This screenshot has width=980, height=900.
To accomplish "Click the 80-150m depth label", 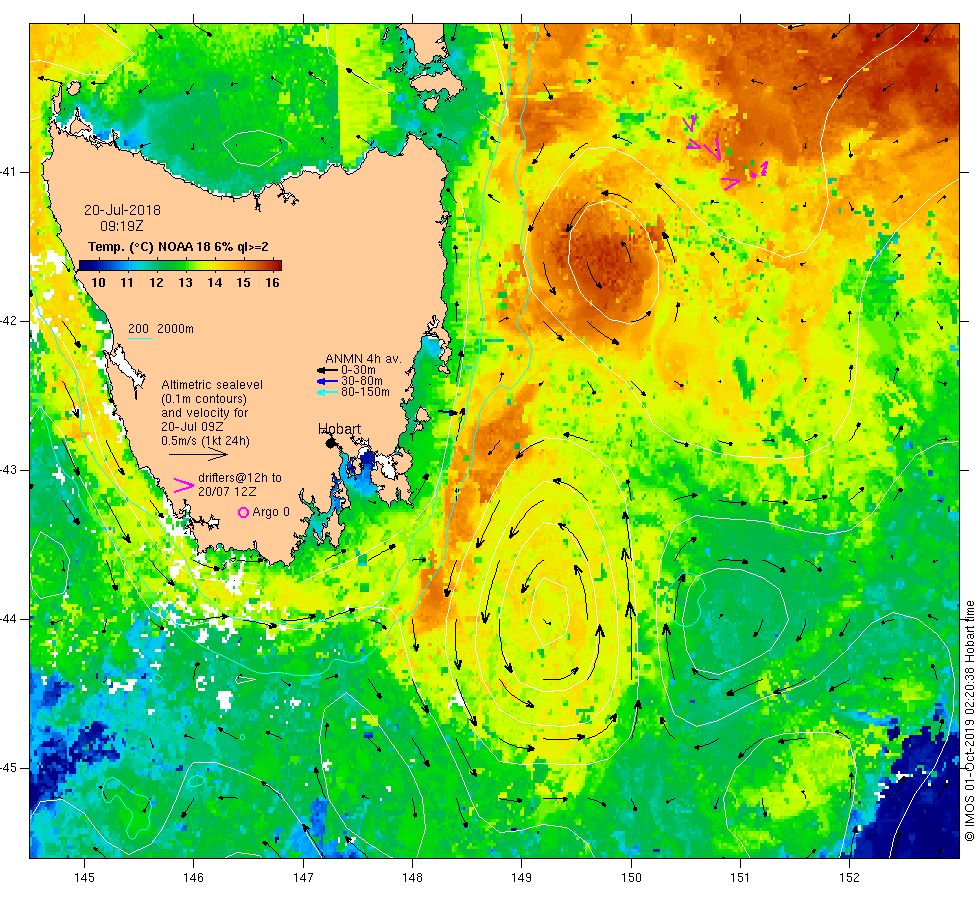I will click(365, 392).
